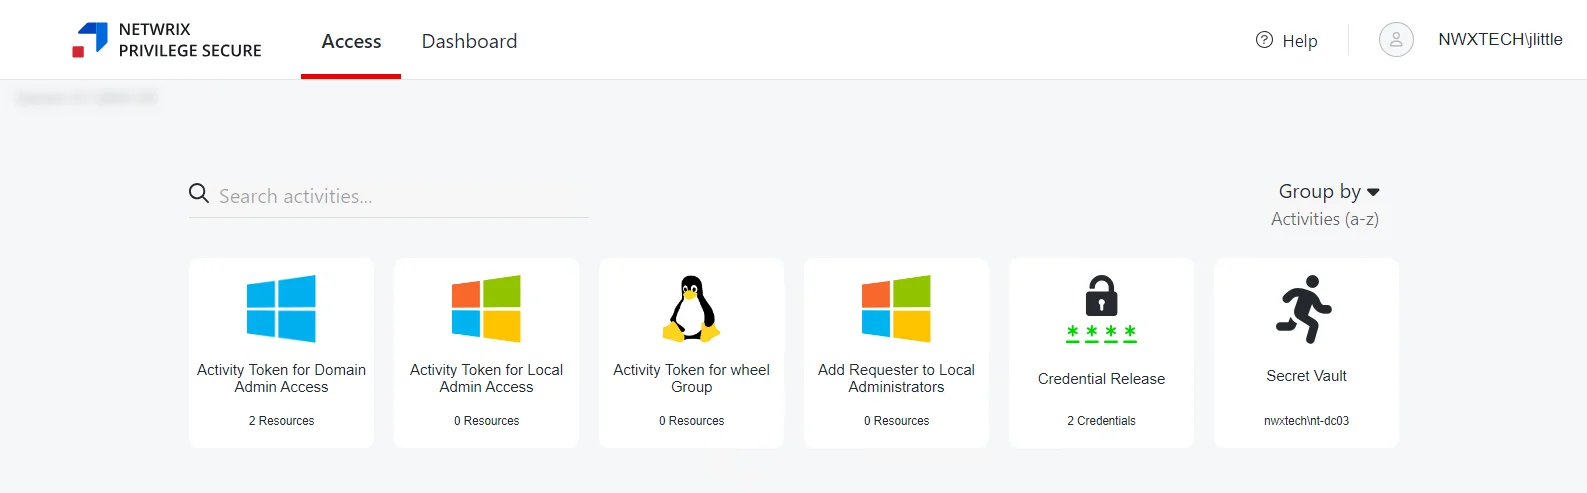Click the Linux penguin icon for wheel Group
Viewport: 1587px width, 493px height.
691,309
